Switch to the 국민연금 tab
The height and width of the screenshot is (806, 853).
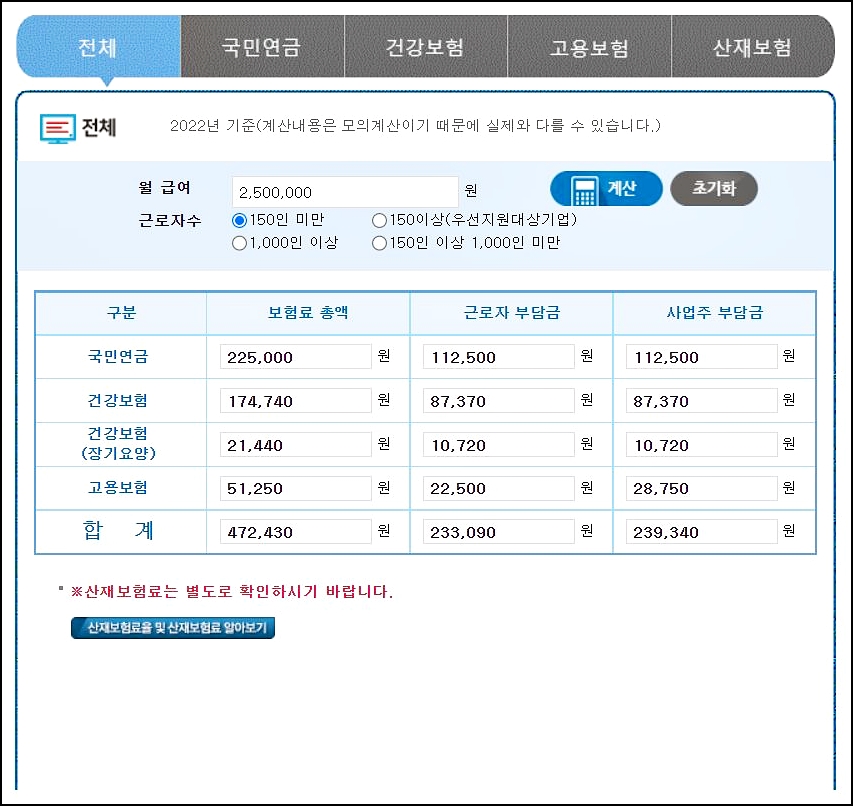262,47
